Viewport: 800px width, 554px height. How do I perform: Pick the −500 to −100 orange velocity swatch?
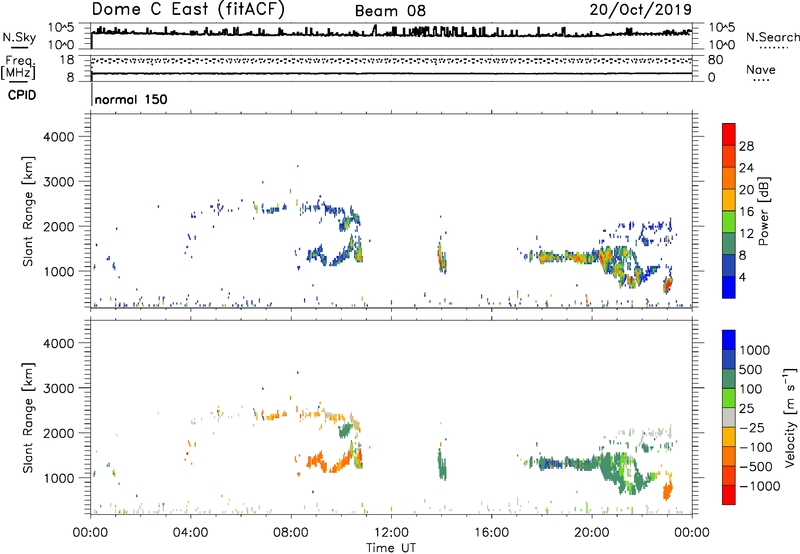click(729, 456)
